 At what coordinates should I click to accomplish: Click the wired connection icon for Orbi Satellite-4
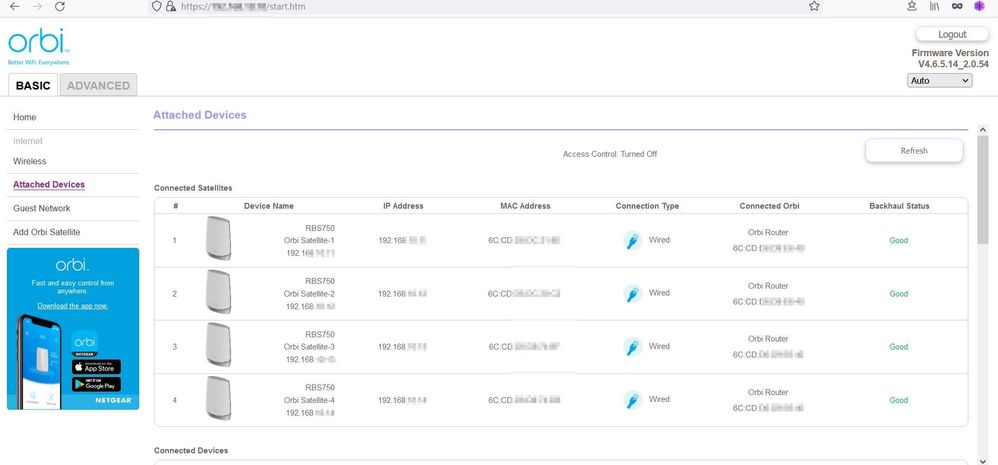632,400
